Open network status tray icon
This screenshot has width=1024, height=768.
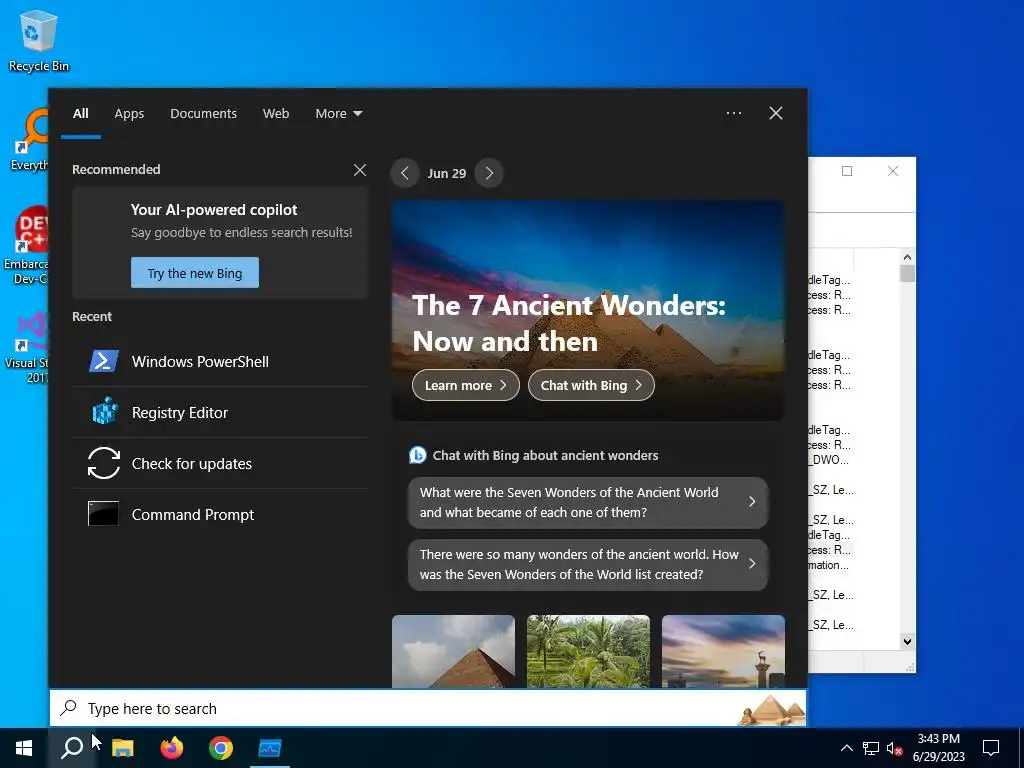871,748
